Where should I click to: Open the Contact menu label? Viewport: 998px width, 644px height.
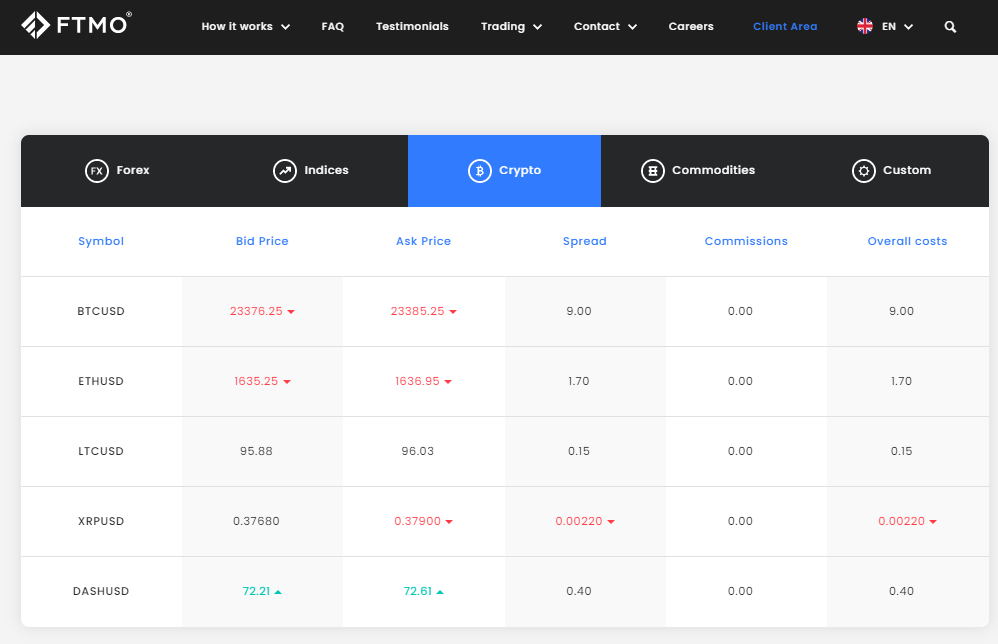point(597,26)
